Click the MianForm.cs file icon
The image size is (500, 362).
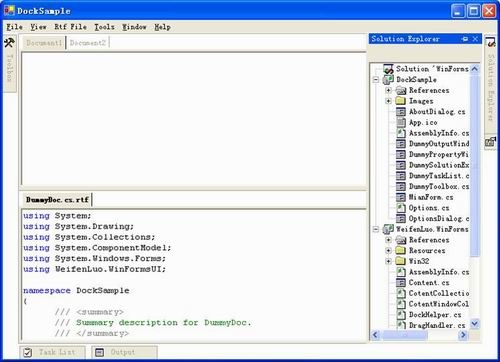(x=401, y=197)
